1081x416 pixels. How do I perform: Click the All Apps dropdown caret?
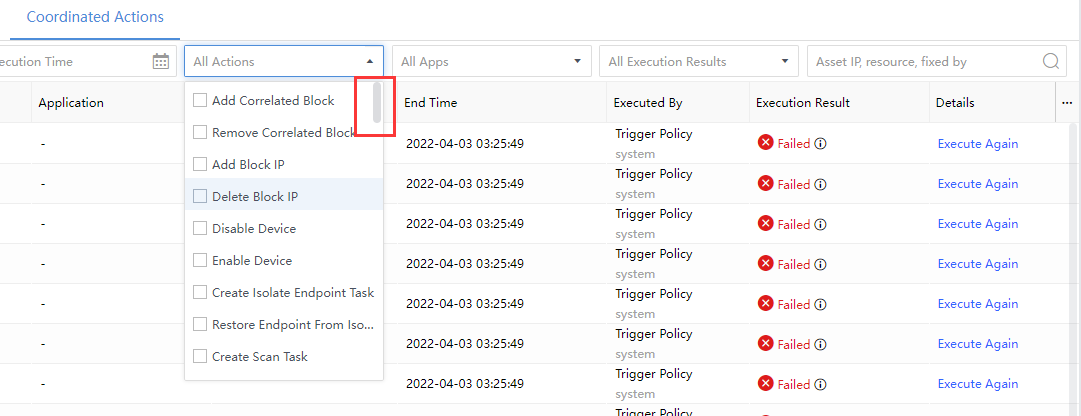pyautogui.click(x=577, y=61)
